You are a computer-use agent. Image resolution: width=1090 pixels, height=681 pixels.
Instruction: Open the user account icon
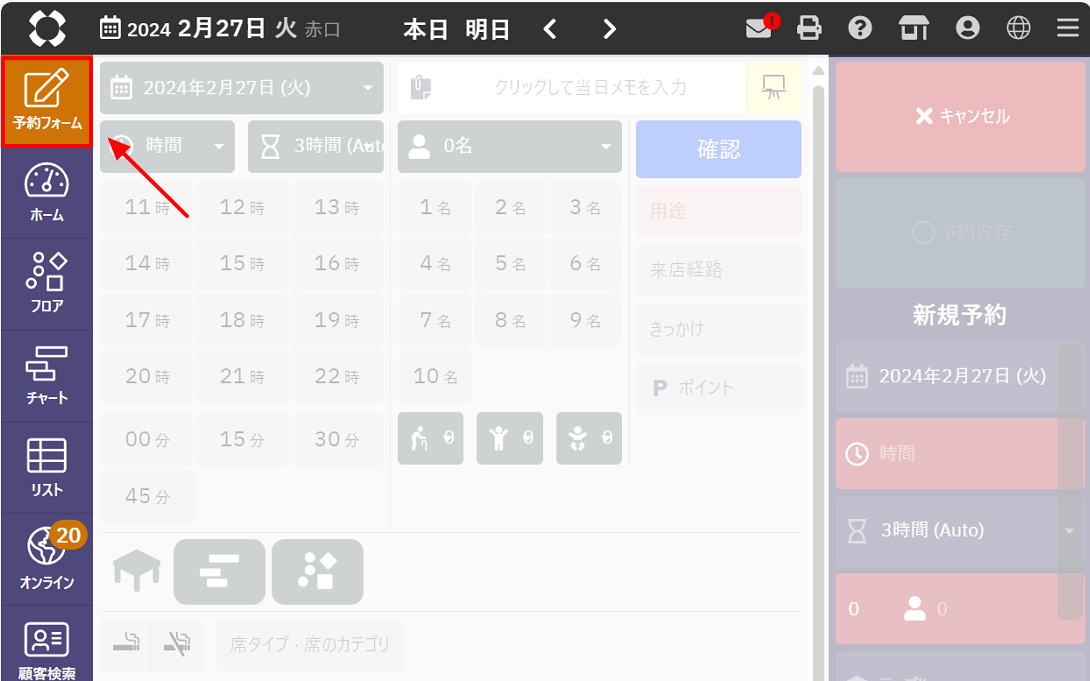[967, 28]
